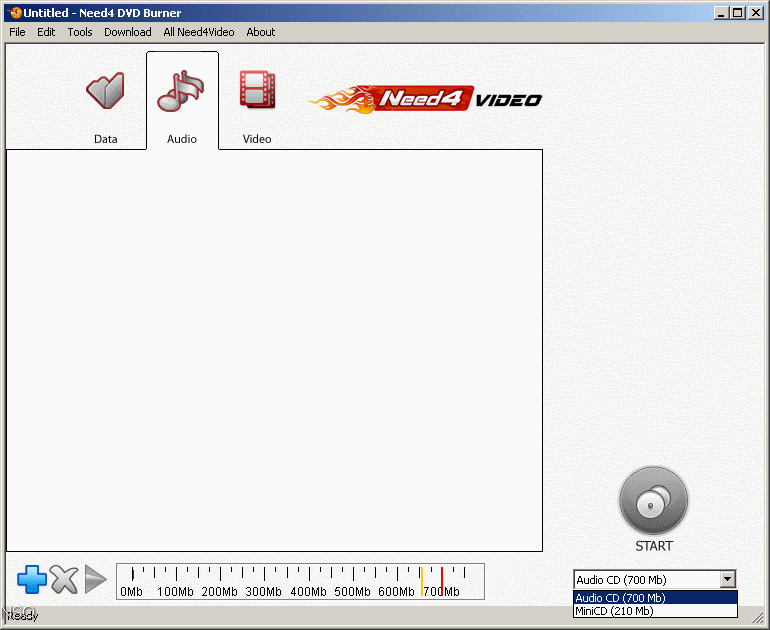The height and width of the screenshot is (630, 770).
Task: Click the Need4 Video flame logo
Action: click(x=426, y=99)
